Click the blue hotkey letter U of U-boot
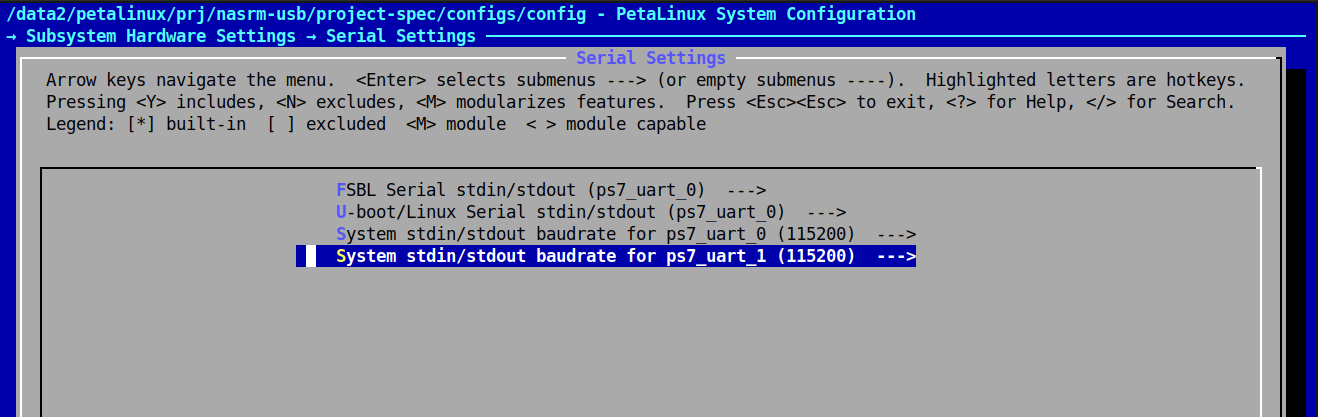Screen dimensions: 1318x417 click(x=341, y=212)
